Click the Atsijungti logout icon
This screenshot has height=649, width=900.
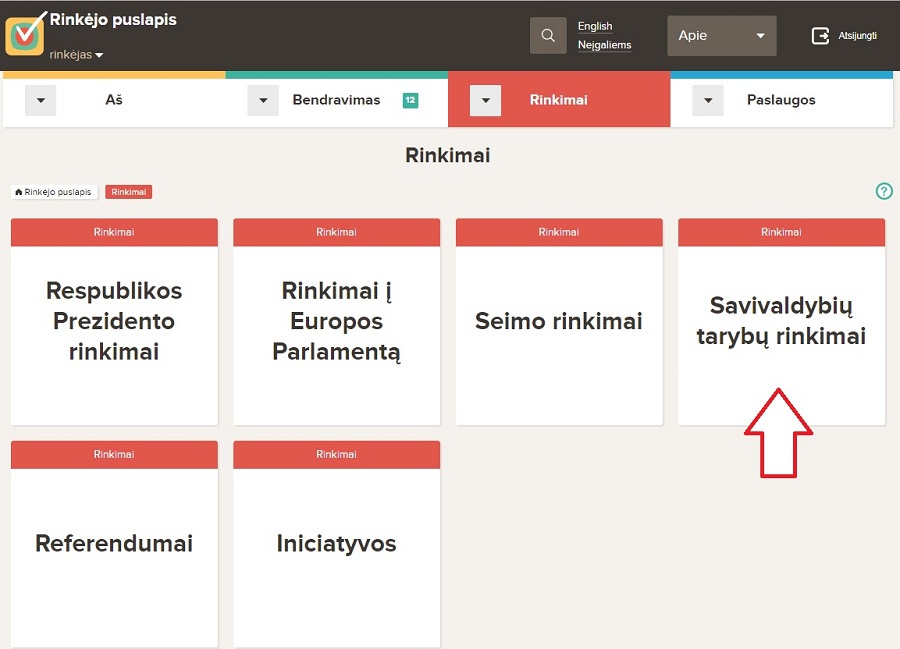tap(820, 36)
